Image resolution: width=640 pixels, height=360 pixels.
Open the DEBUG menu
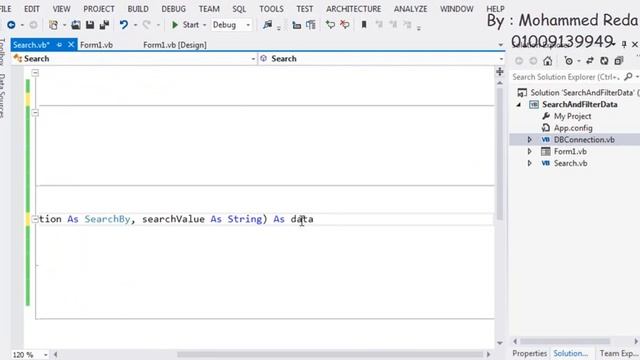(x=173, y=9)
